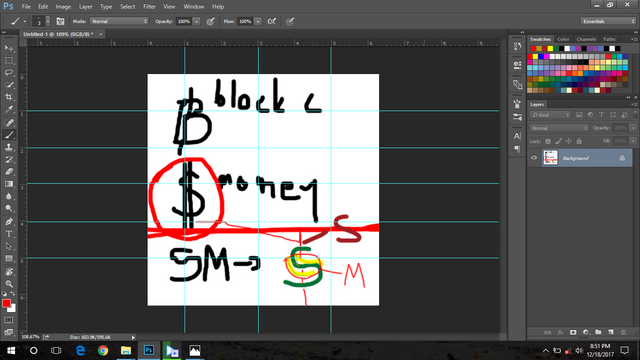Create adjustment layer menu button
640x360 pixels.
click(x=586, y=332)
